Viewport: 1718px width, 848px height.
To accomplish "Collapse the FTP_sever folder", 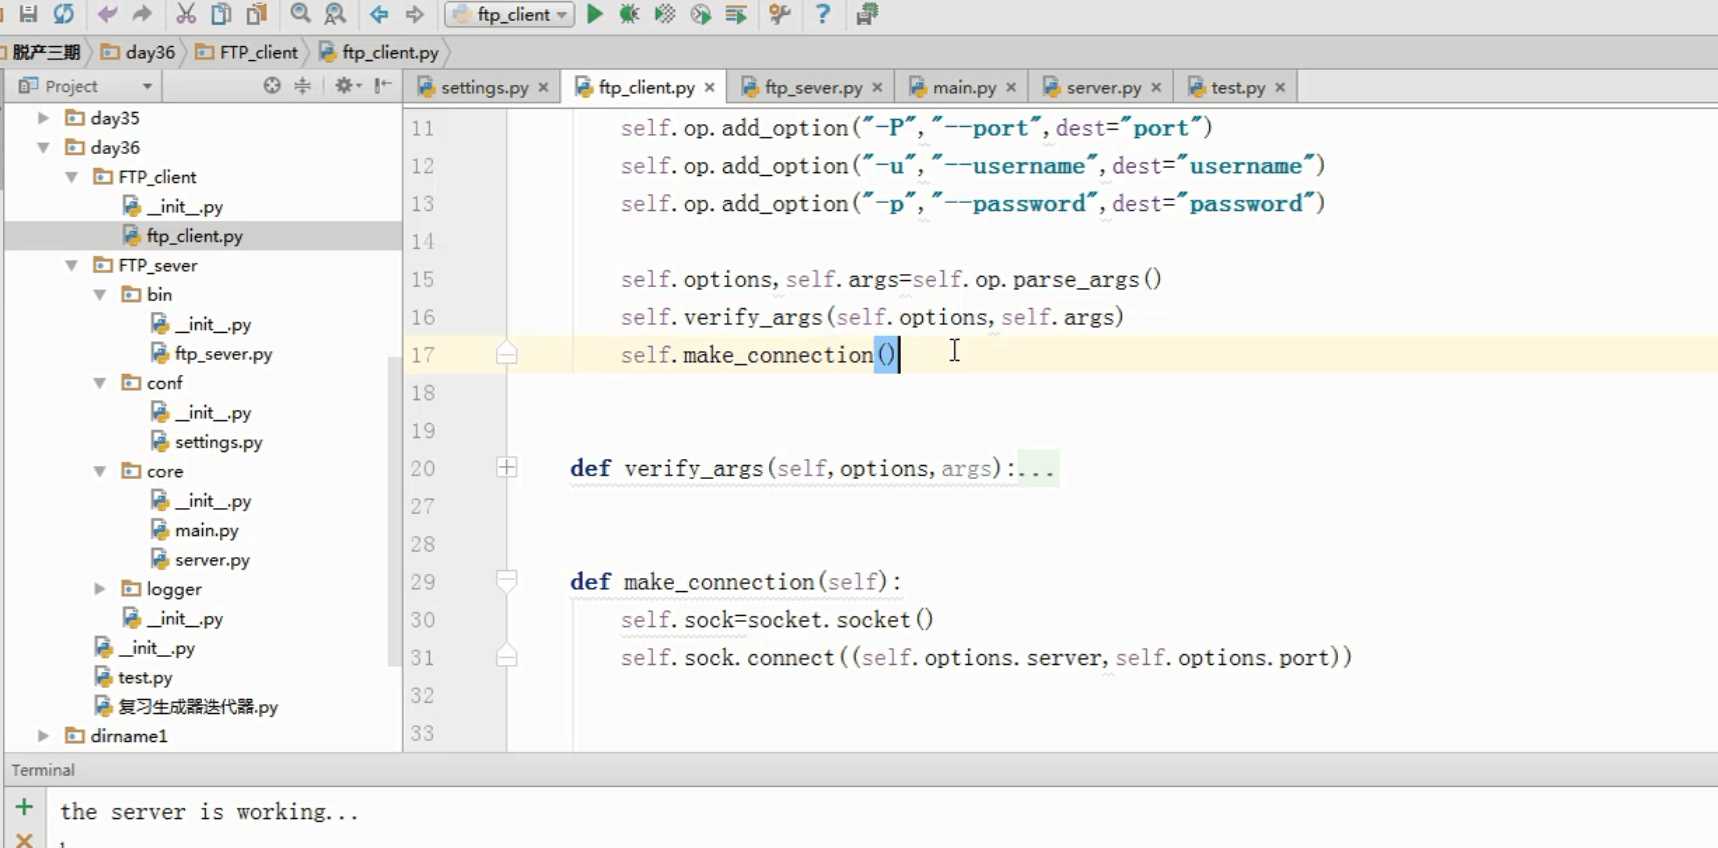I will point(71,265).
